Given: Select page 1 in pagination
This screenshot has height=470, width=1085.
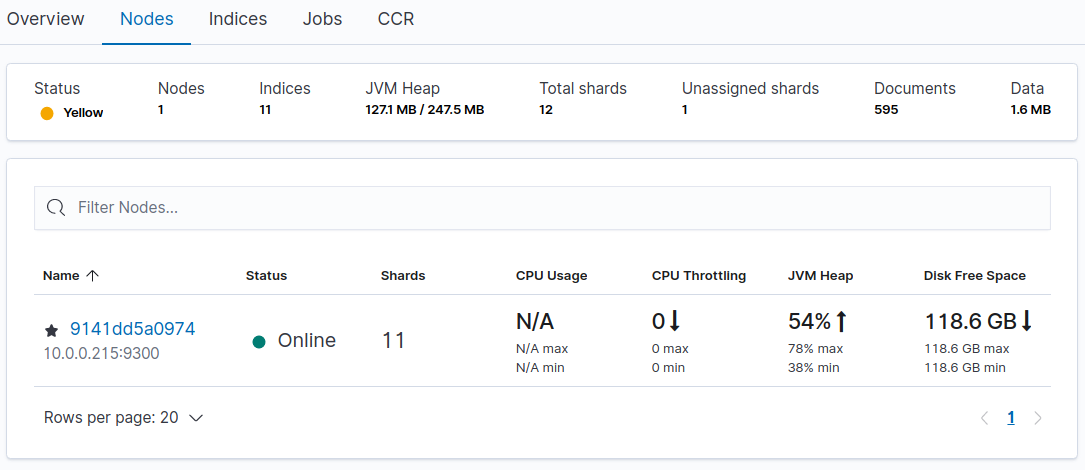Looking at the screenshot, I should coord(1011,417).
